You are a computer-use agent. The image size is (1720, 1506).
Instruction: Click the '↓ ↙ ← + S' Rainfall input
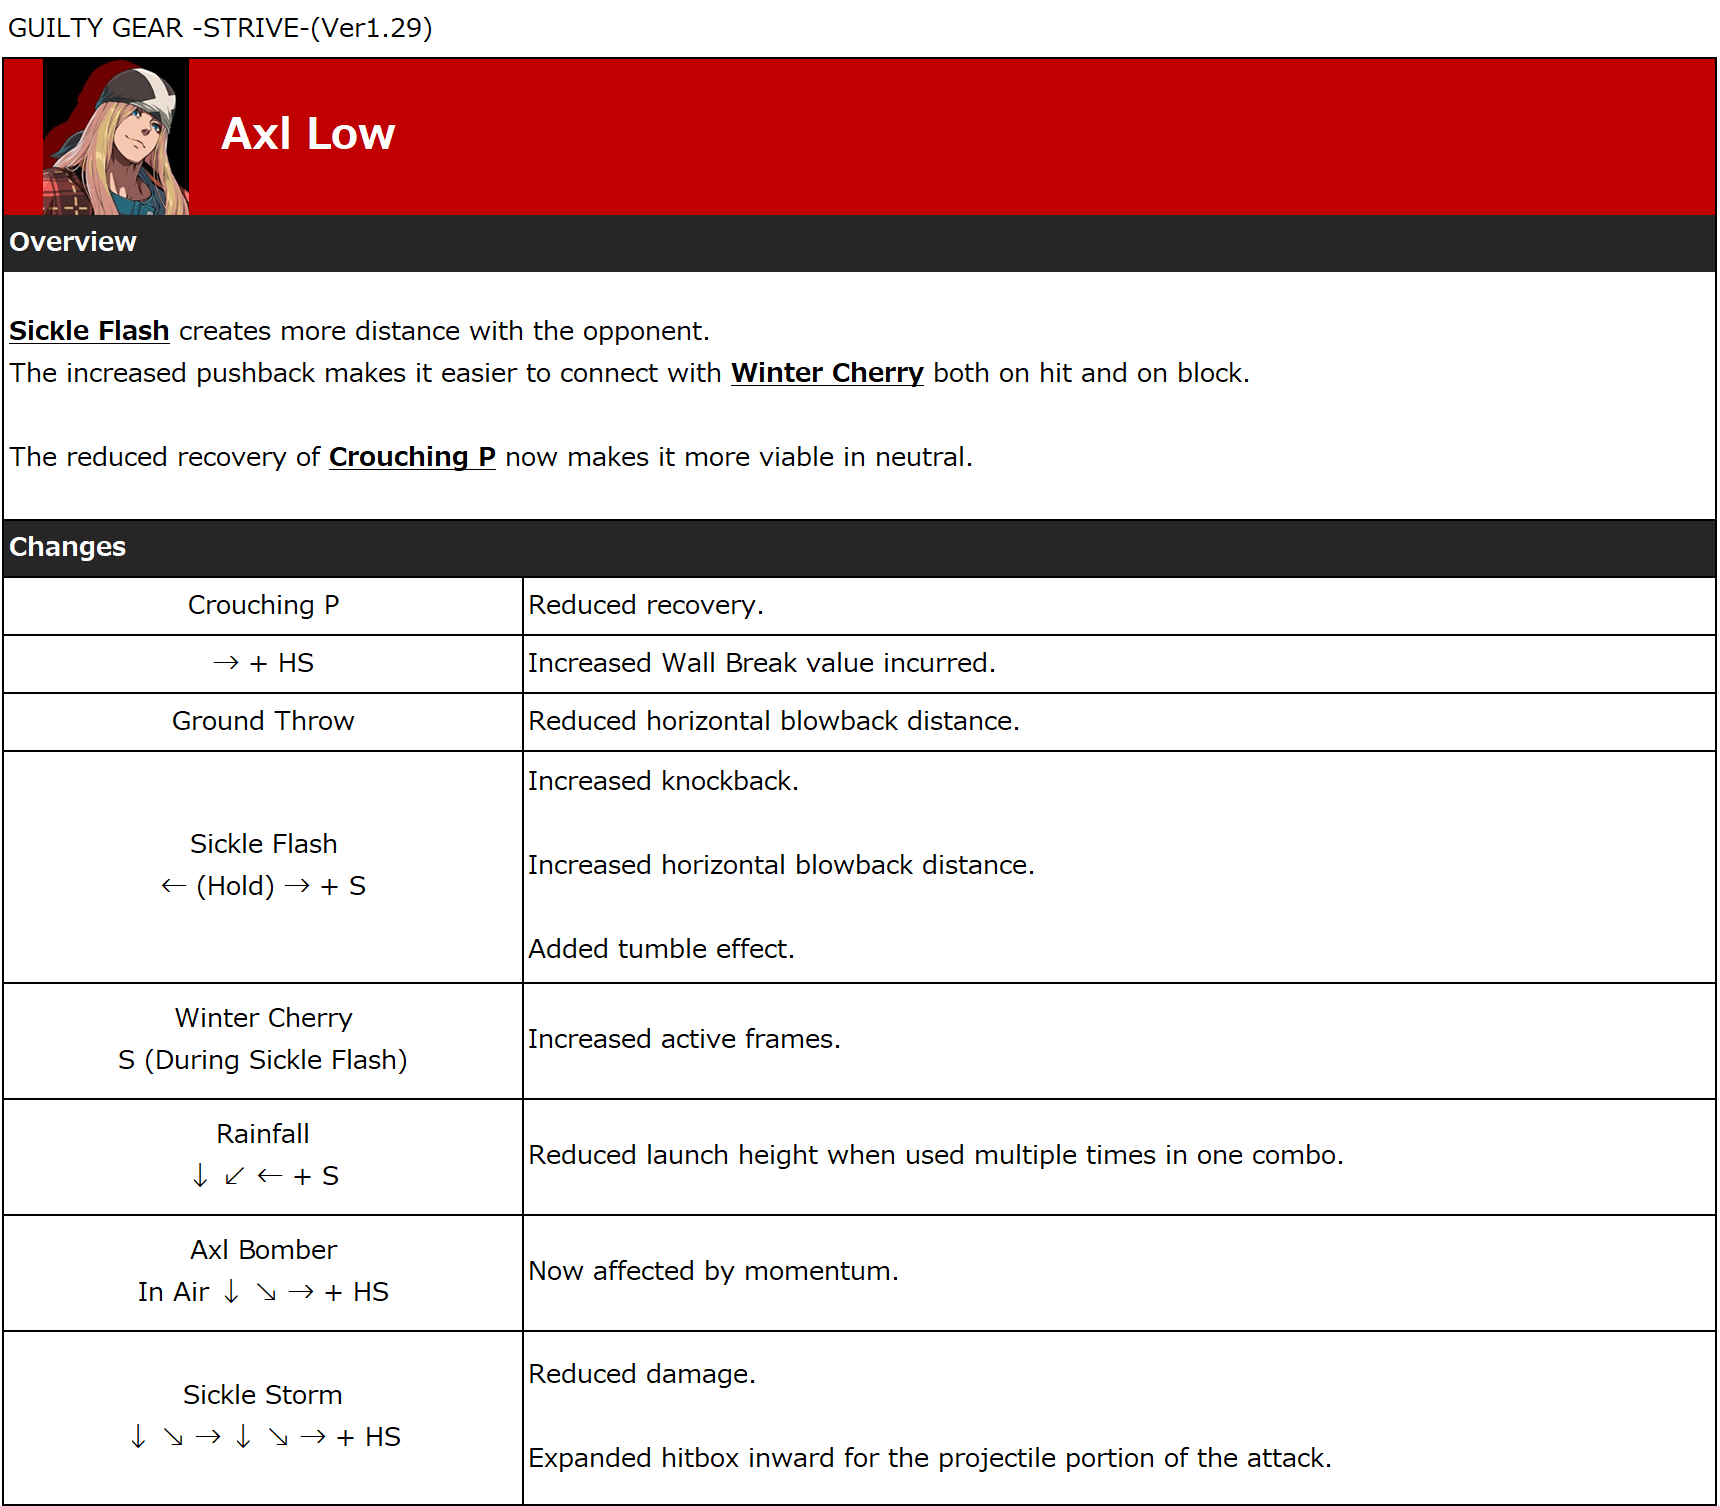[264, 1176]
